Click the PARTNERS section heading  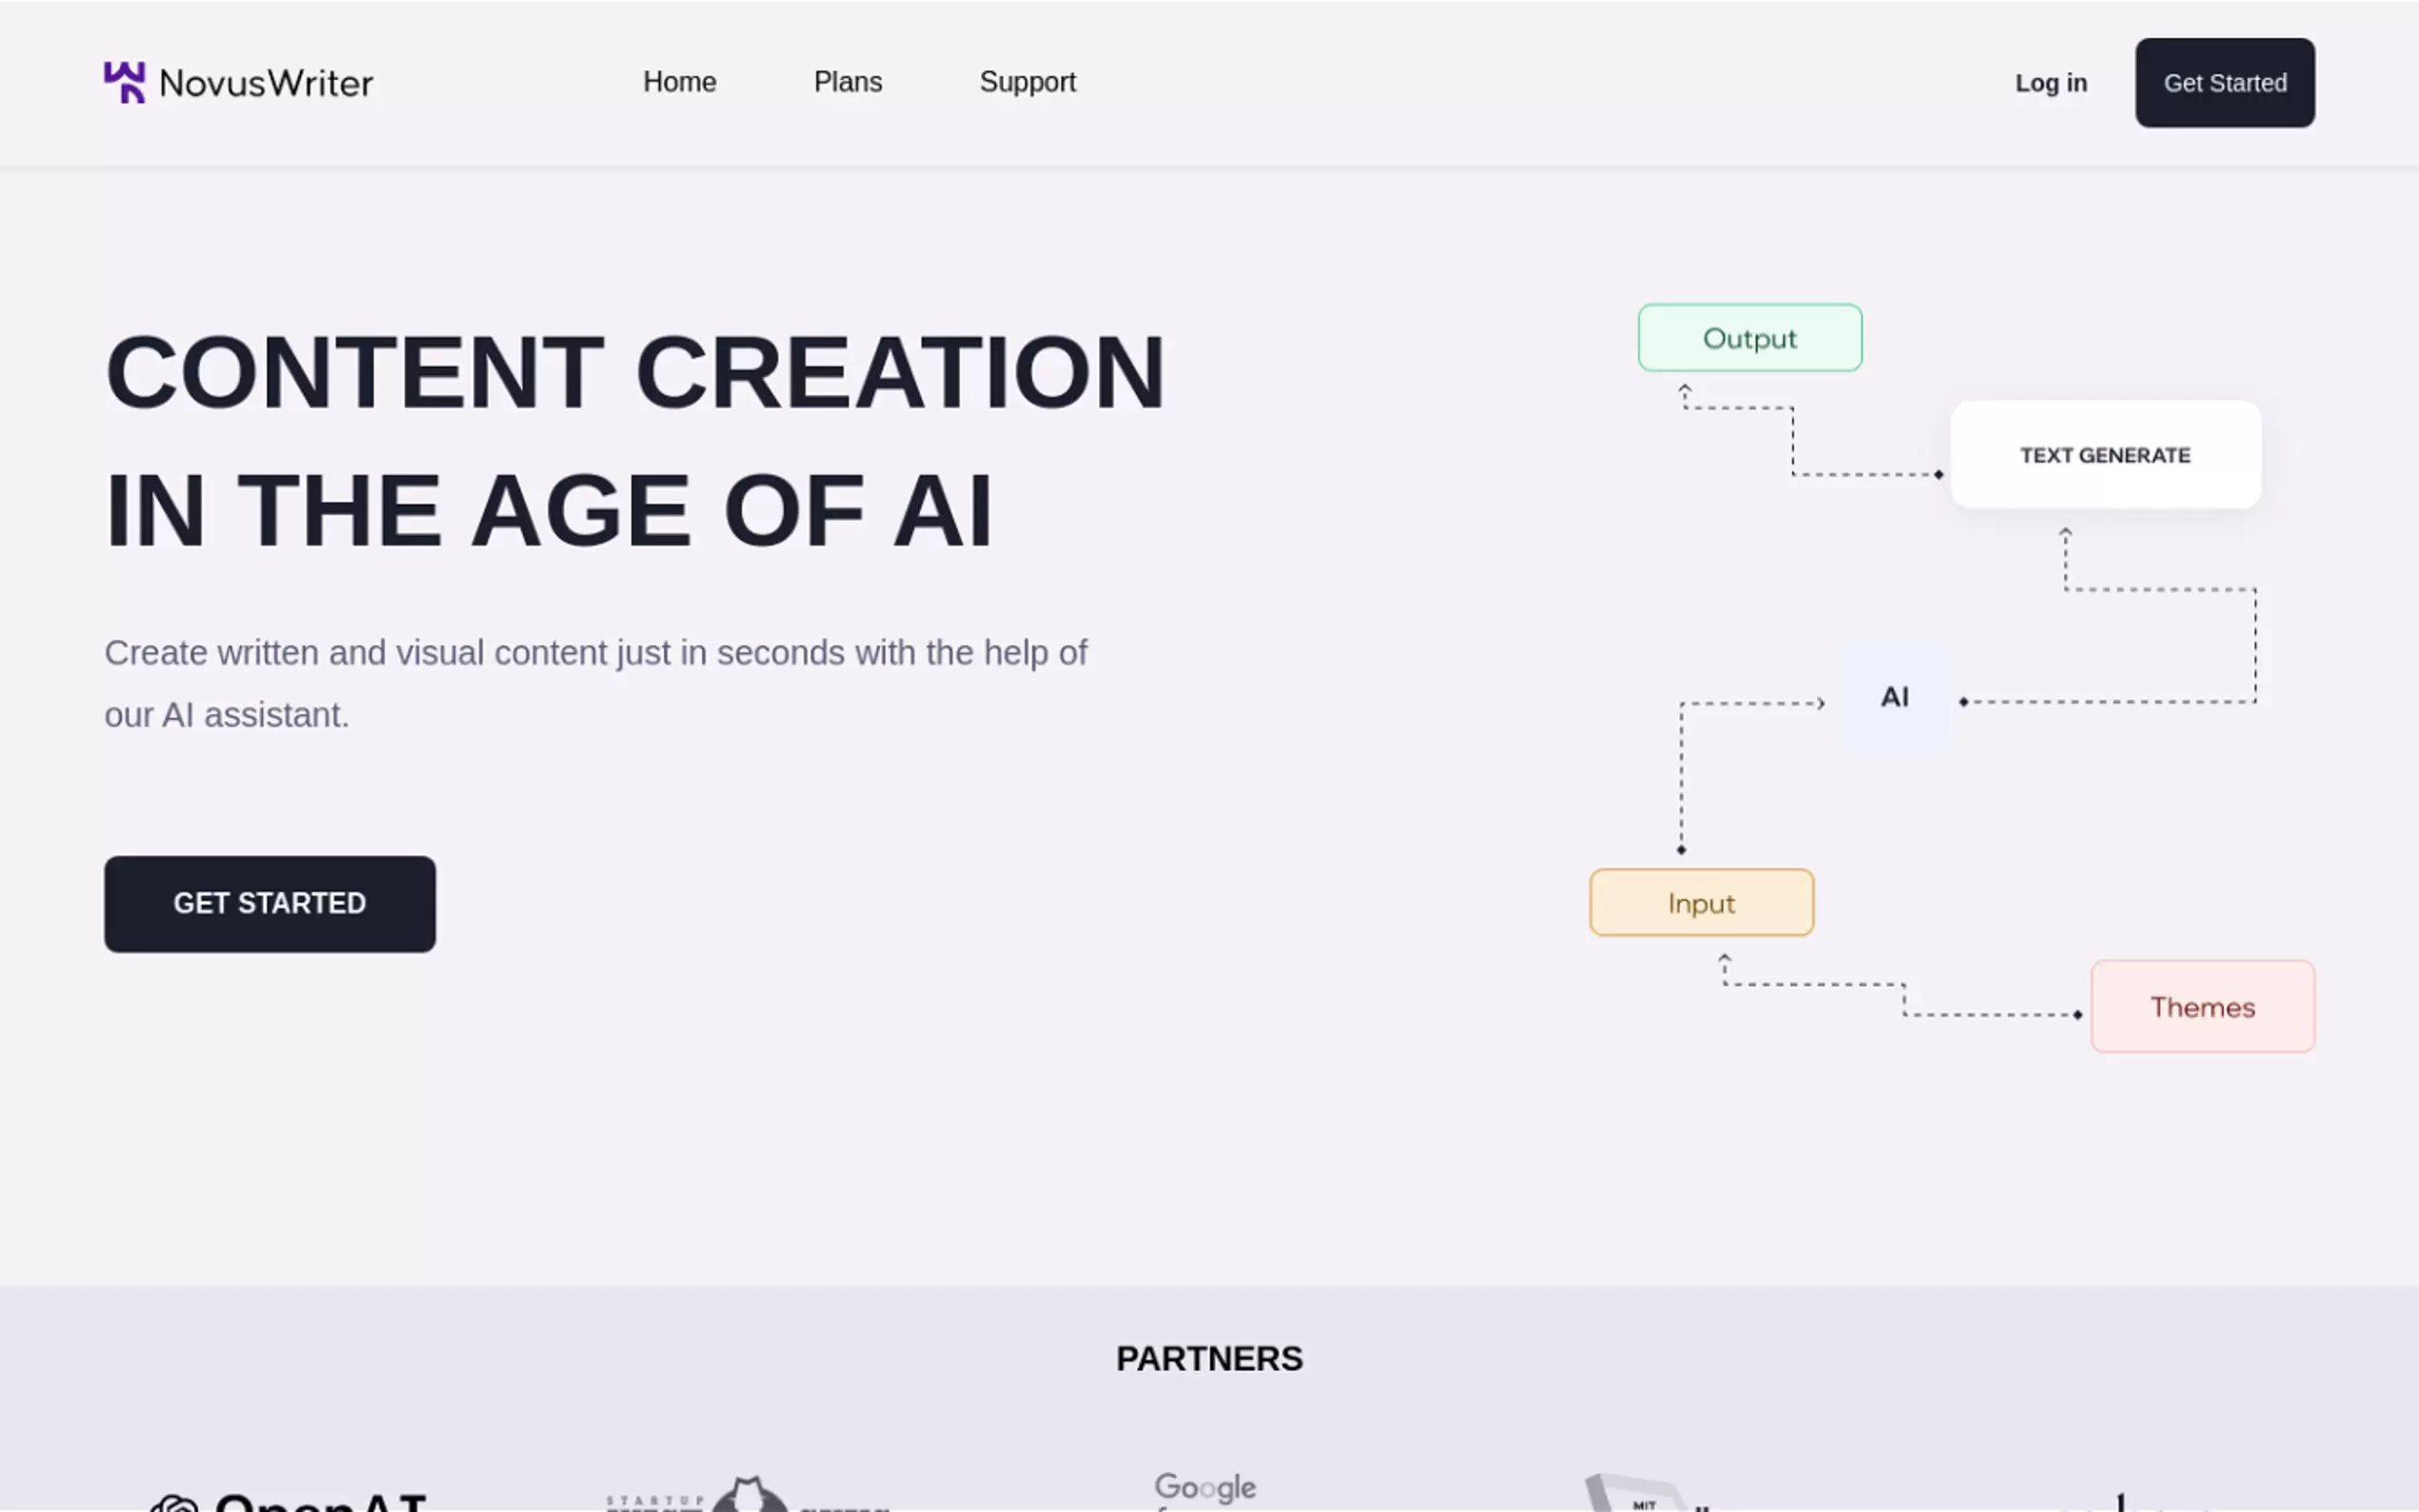[x=1208, y=1358]
